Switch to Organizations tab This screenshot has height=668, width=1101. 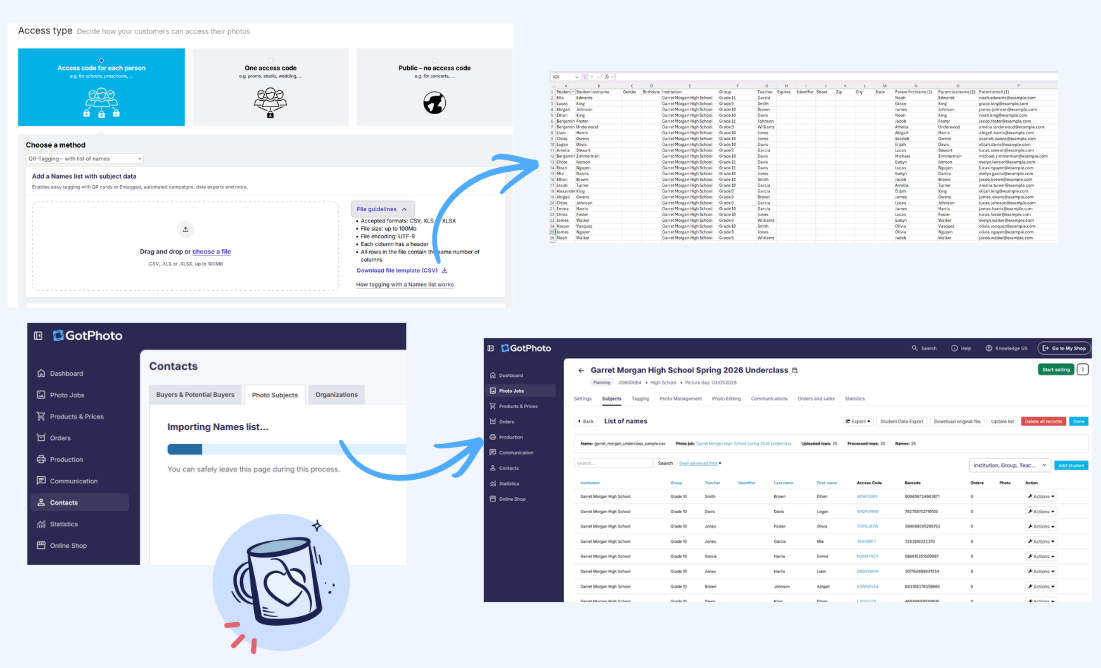336,395
